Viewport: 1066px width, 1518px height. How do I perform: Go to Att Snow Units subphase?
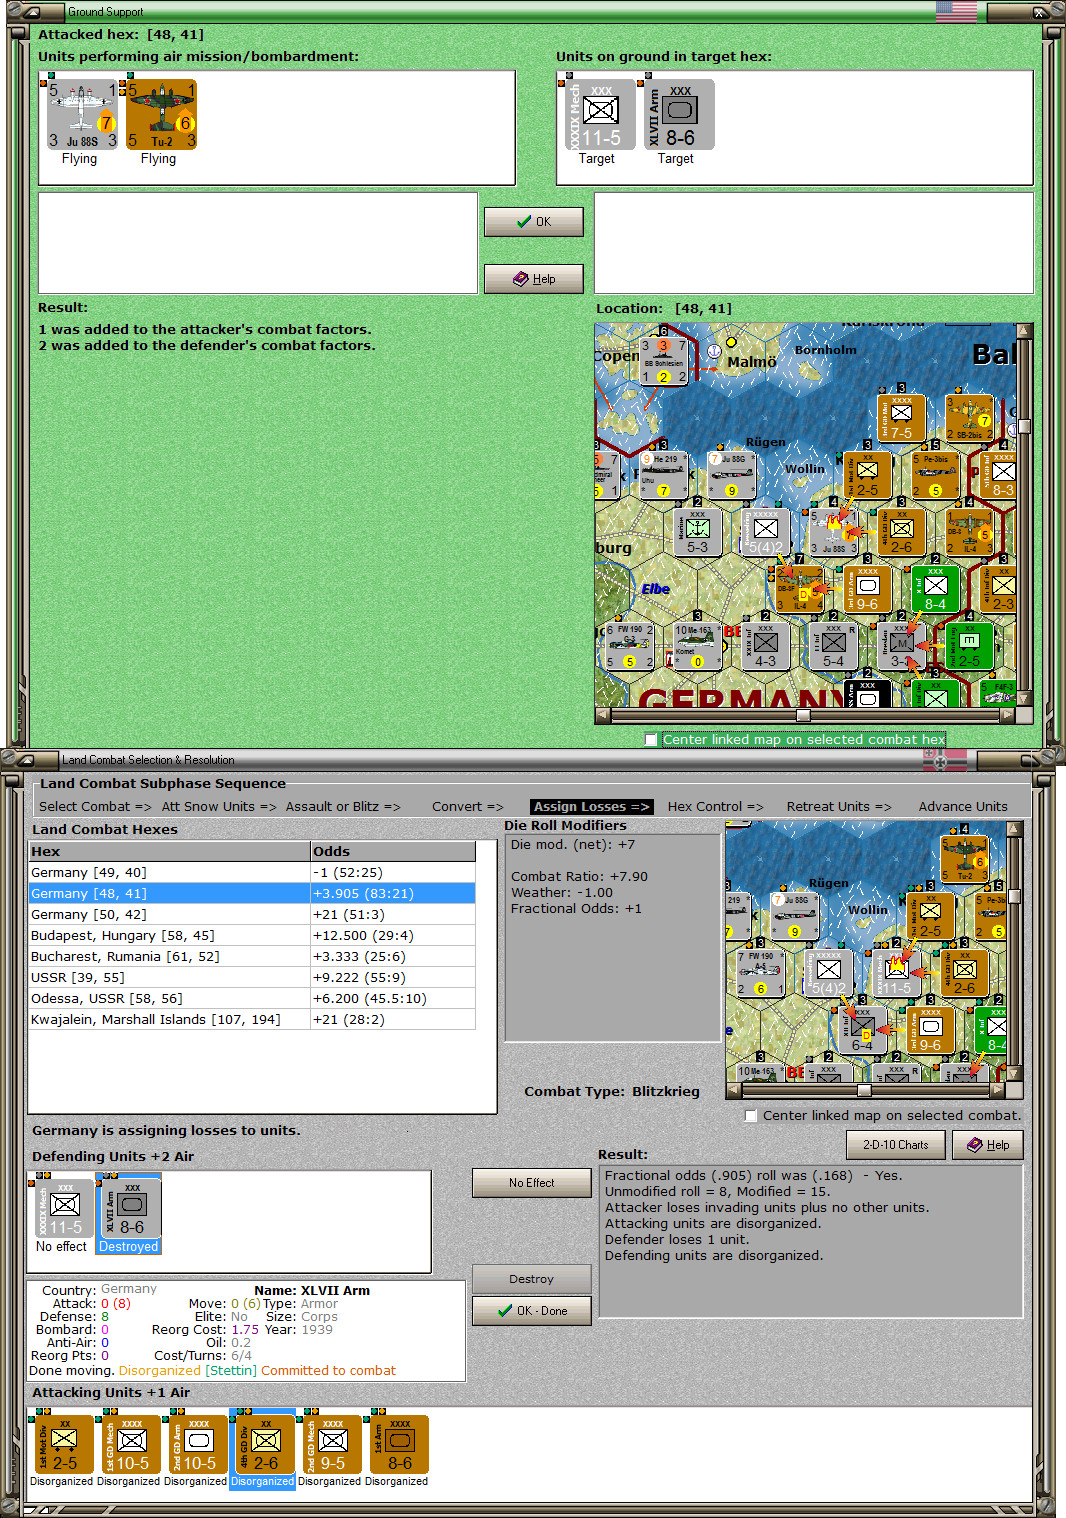pyautogui.click(x=218, y=807)
